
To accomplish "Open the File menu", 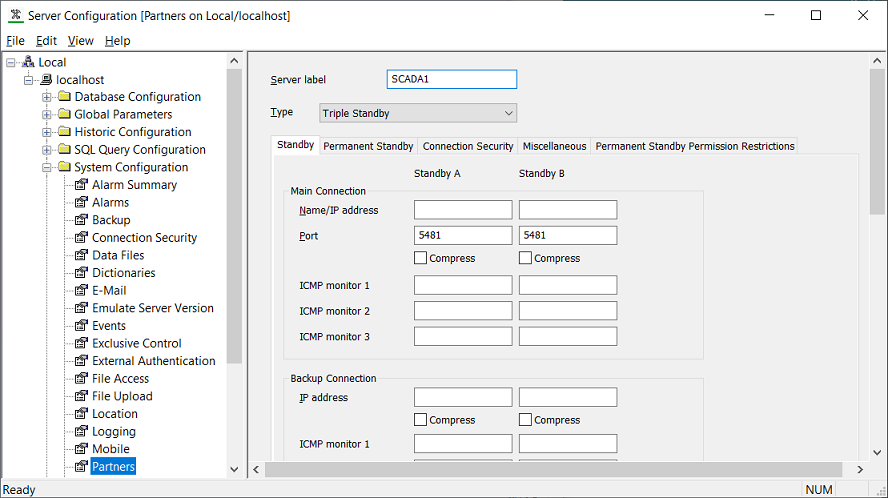I will coord(15,41).
